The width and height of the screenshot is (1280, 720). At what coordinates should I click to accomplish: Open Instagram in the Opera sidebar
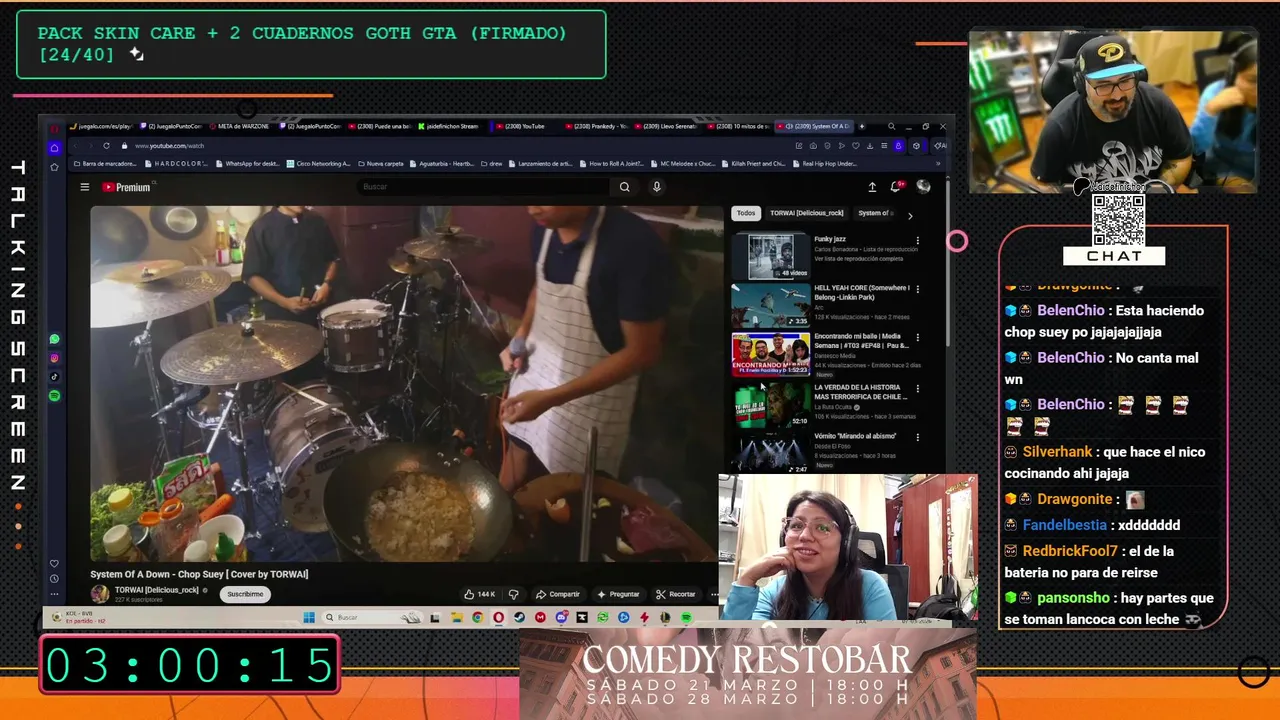tap(54, 358)
